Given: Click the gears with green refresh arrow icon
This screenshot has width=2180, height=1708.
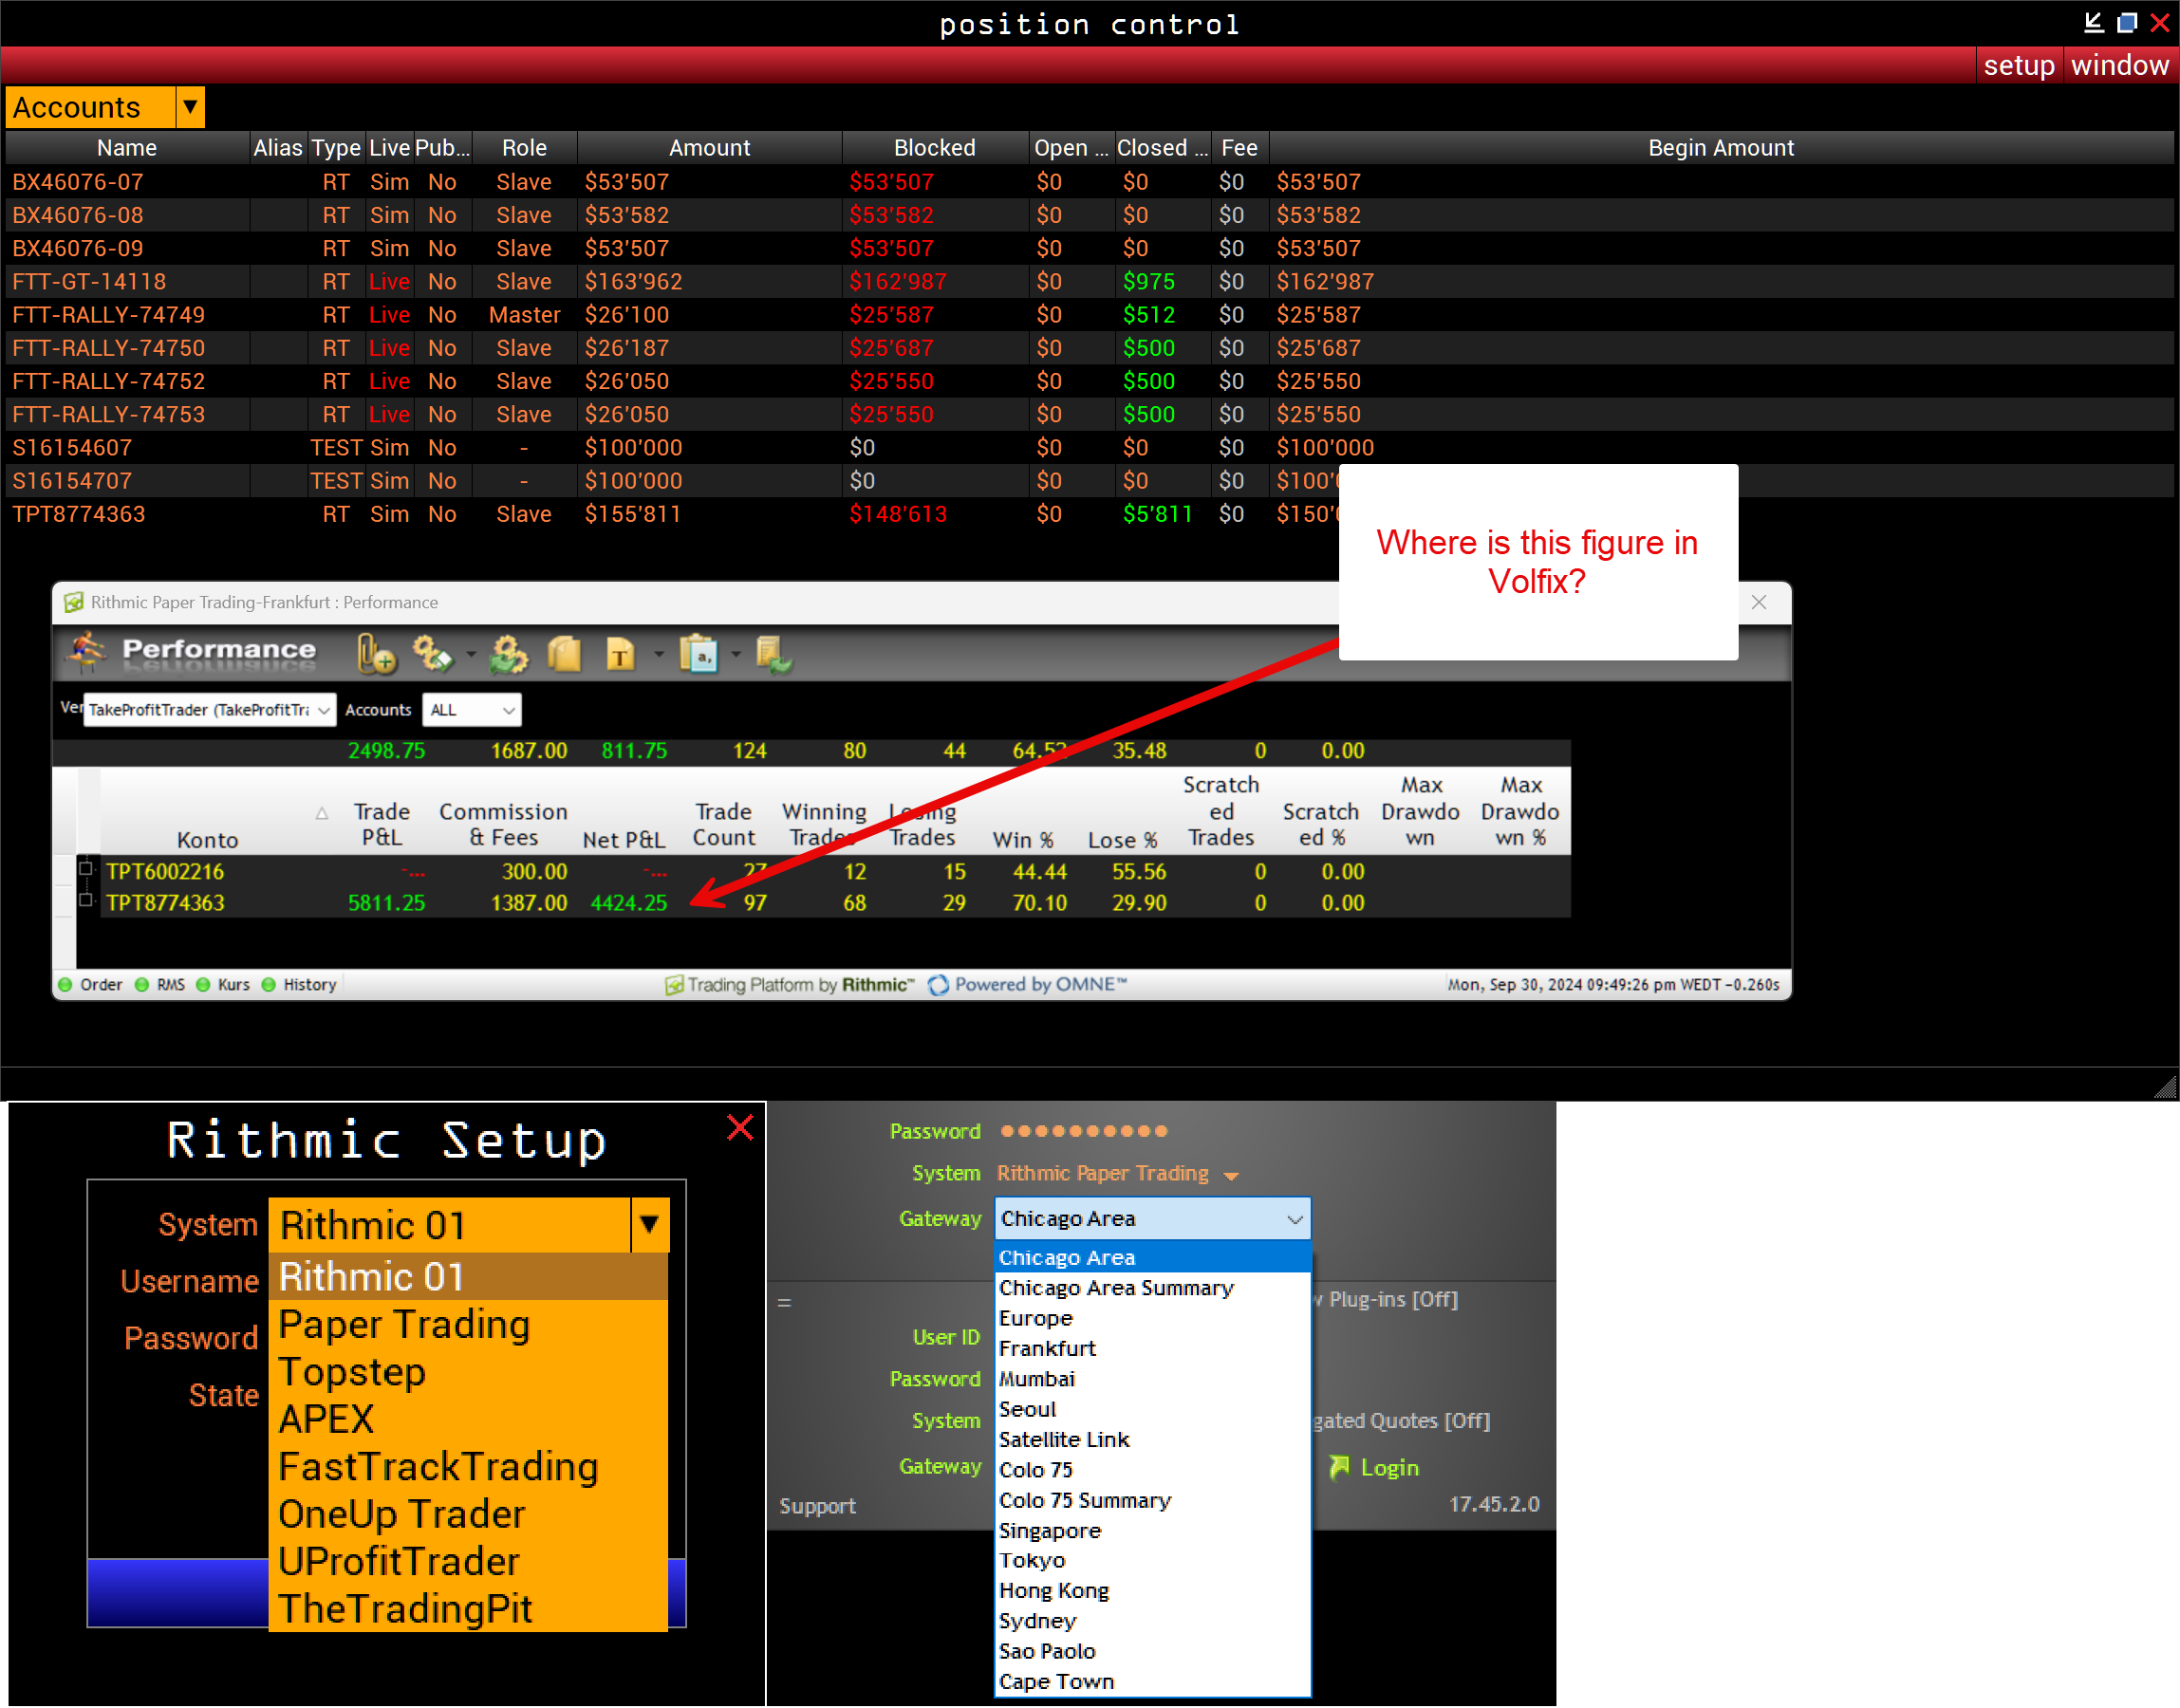Looking at the screenshot, I should point(509,655).
